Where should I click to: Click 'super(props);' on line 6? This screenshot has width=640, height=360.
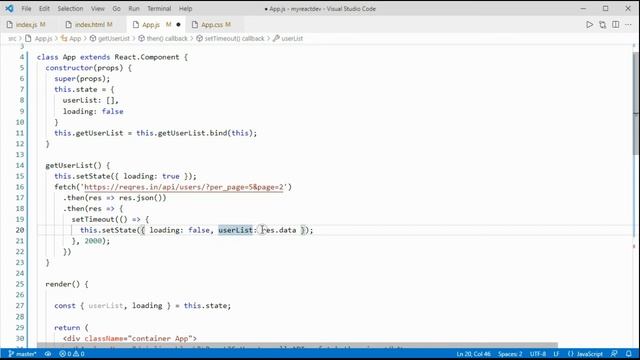tap(82, 79)
